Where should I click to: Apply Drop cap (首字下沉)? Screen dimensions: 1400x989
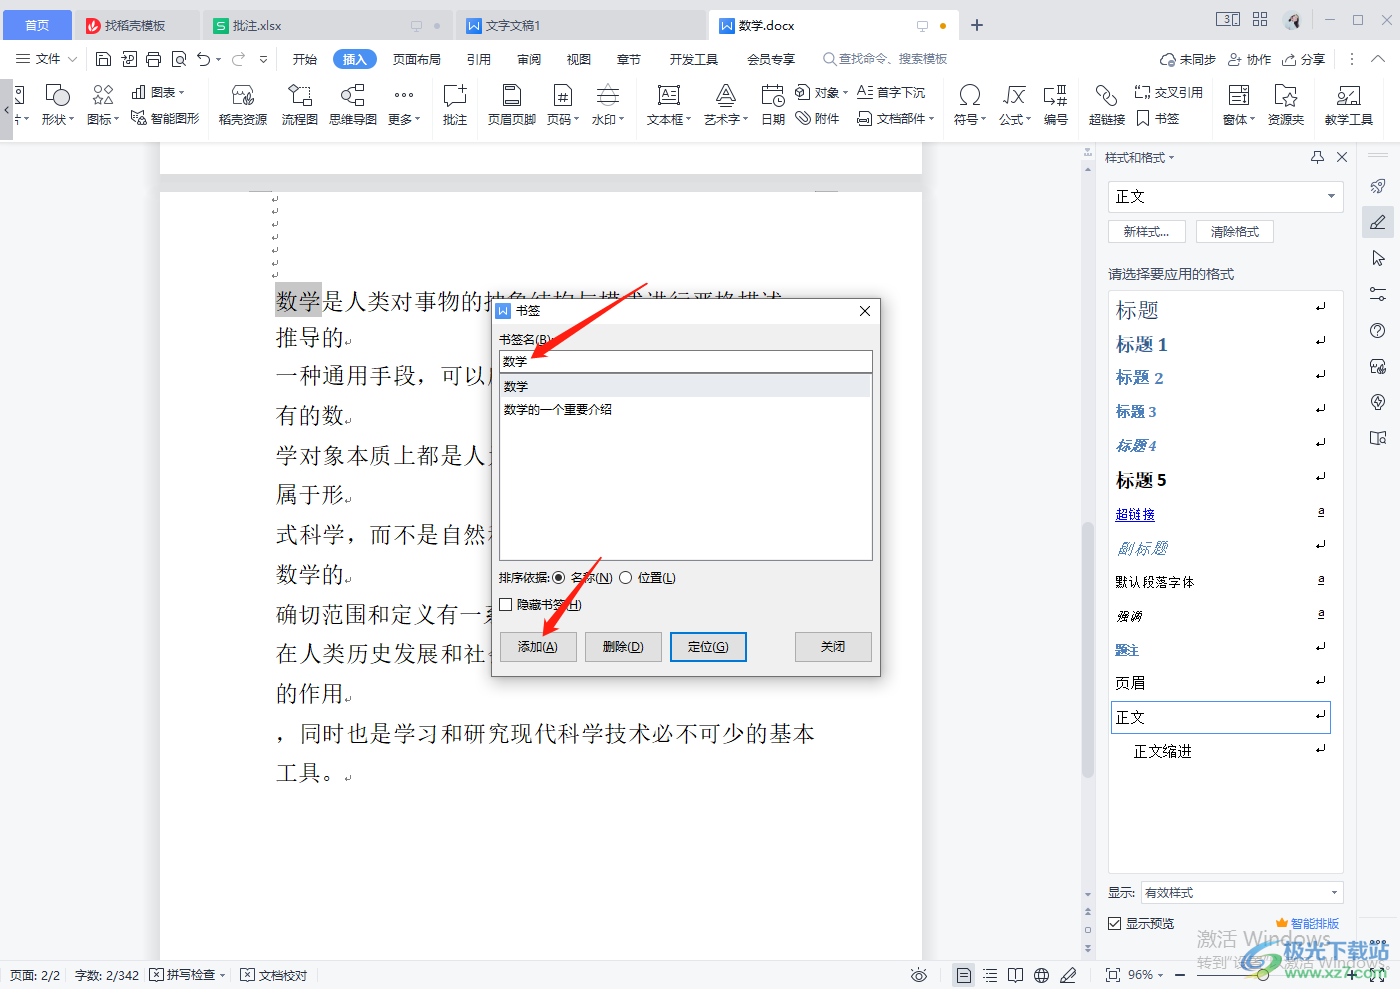(x=892, y=92)
